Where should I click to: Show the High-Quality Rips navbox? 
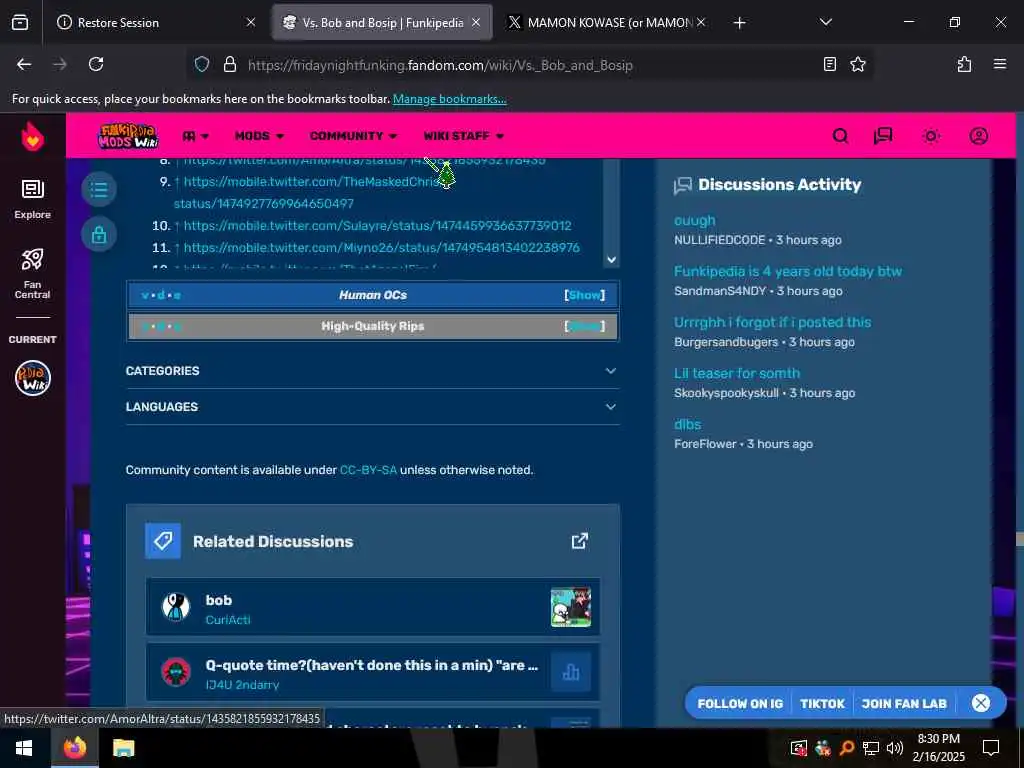(x=584, y=326)
